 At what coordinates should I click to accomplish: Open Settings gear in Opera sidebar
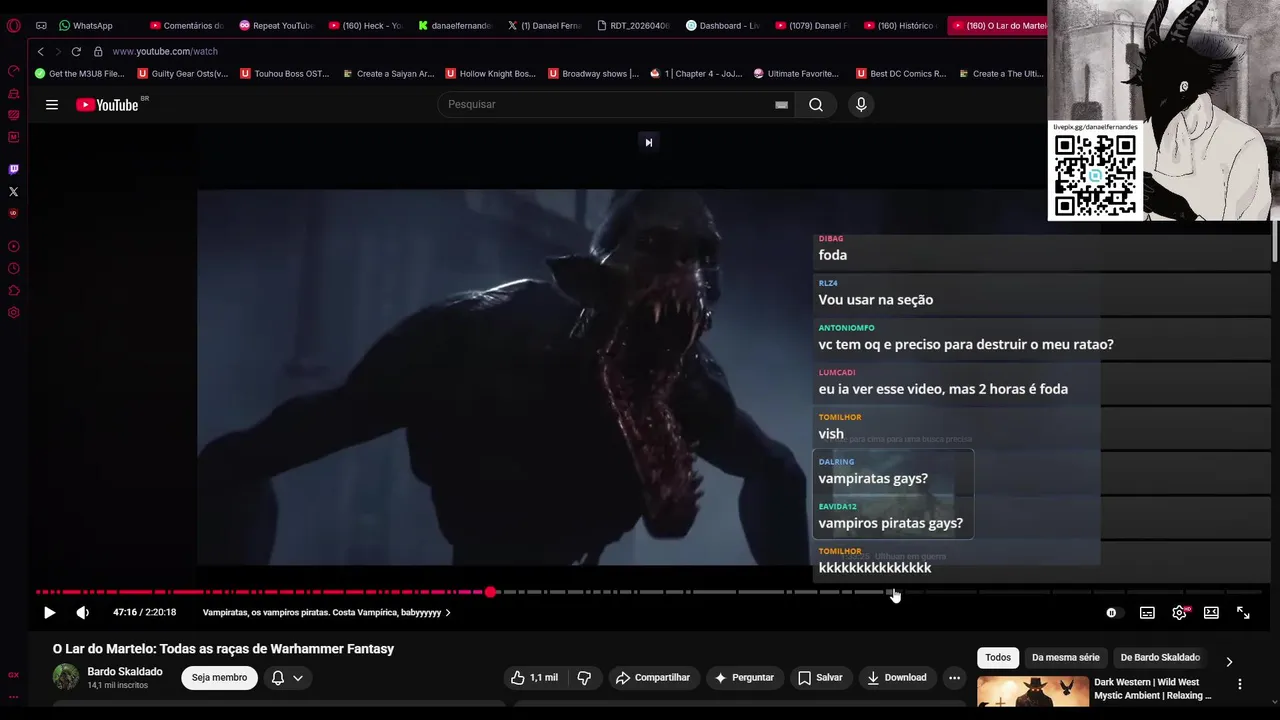(13, 313)
